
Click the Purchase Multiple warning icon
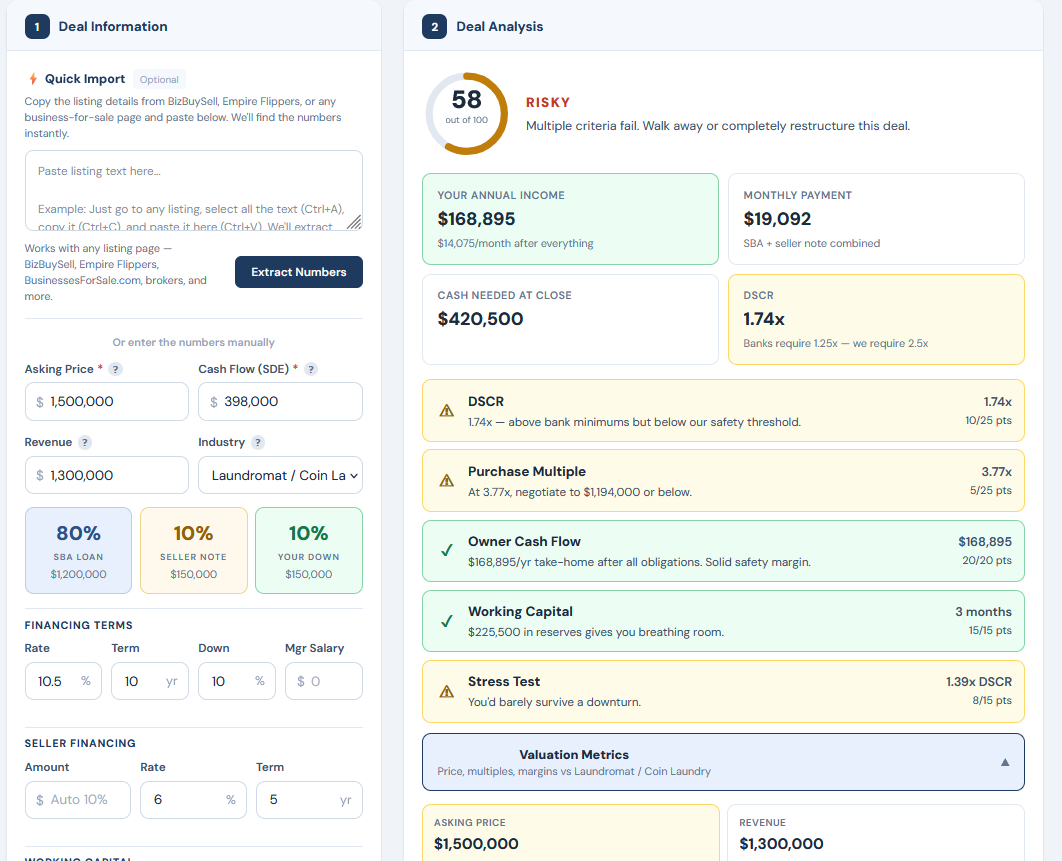[446, 479]
